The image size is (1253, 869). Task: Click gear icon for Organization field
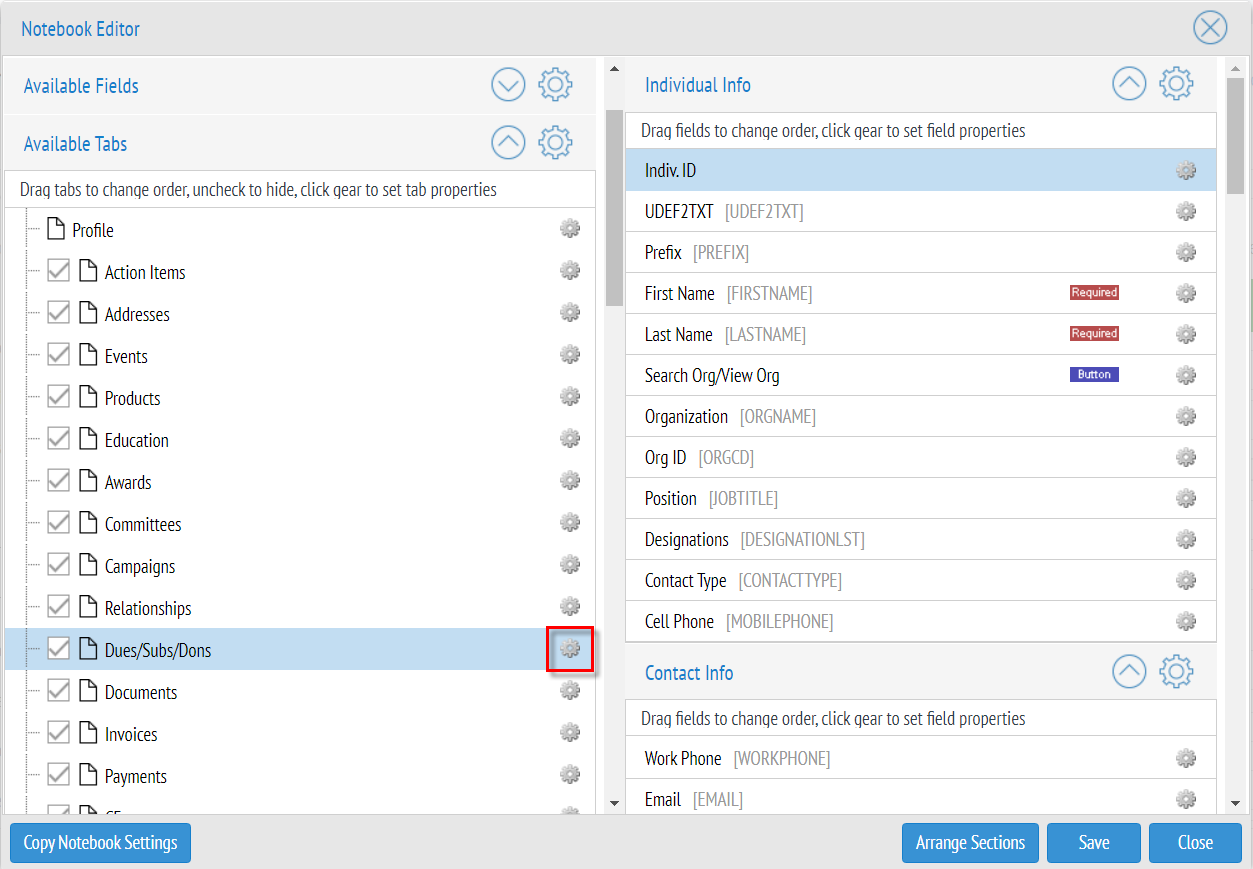pyautogui.click(x=1186, y=417)
